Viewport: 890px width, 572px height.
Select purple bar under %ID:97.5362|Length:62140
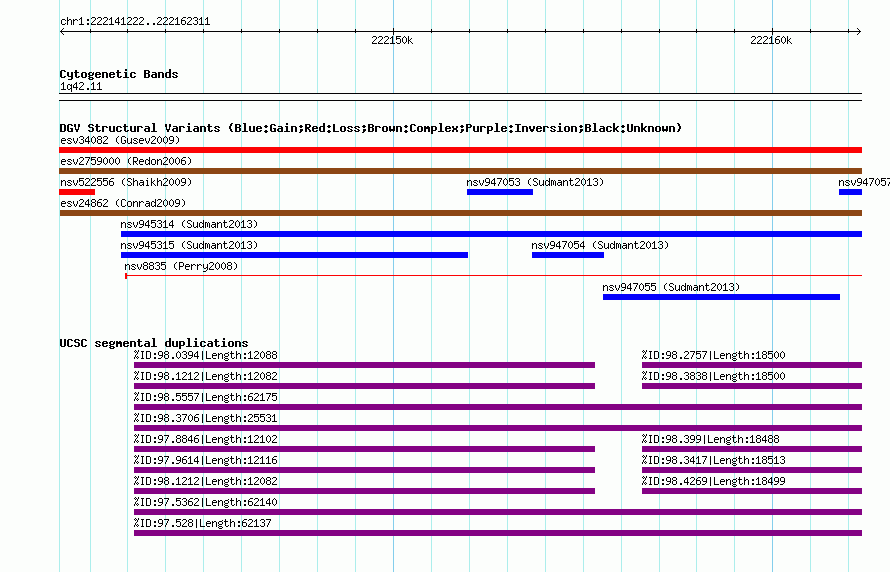click(x=498, y=512)
